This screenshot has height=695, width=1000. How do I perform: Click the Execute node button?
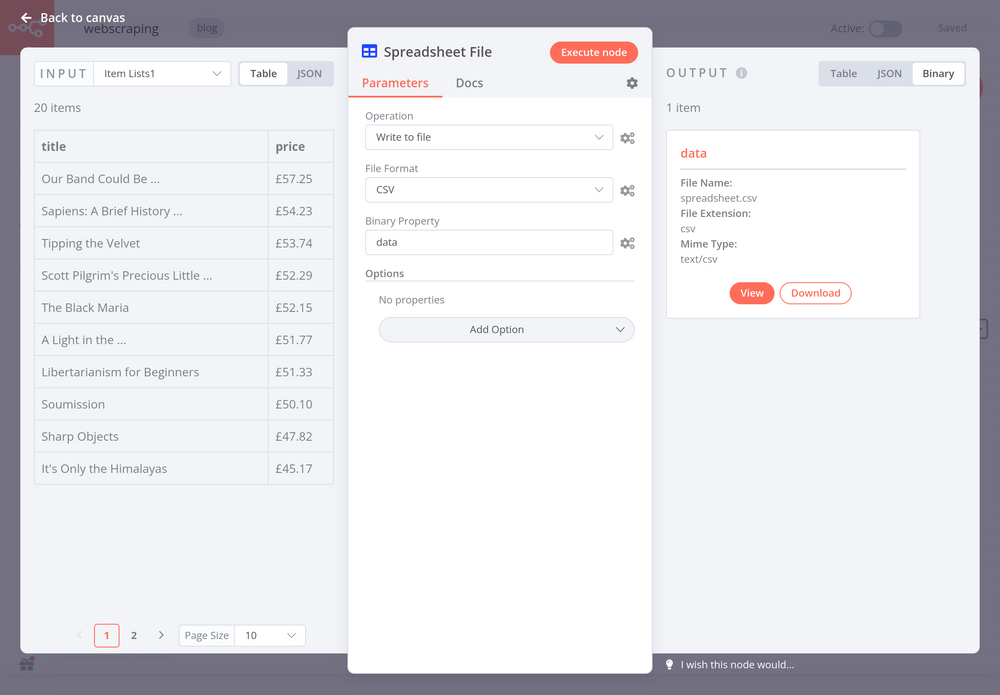(x=593, y=51)
